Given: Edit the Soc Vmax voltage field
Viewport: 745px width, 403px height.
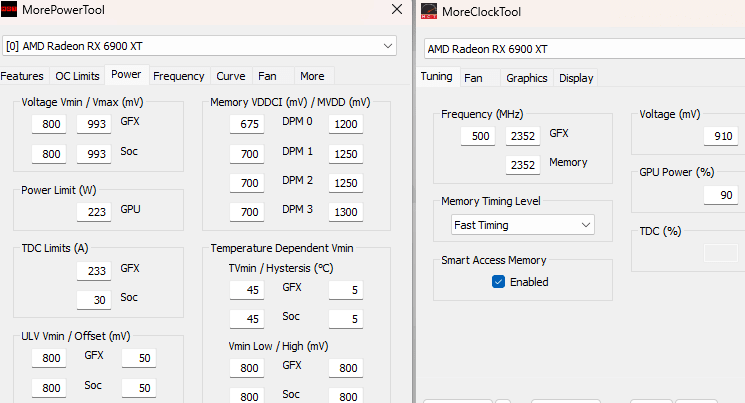Looking at the screenshot, I should (94, 154).
